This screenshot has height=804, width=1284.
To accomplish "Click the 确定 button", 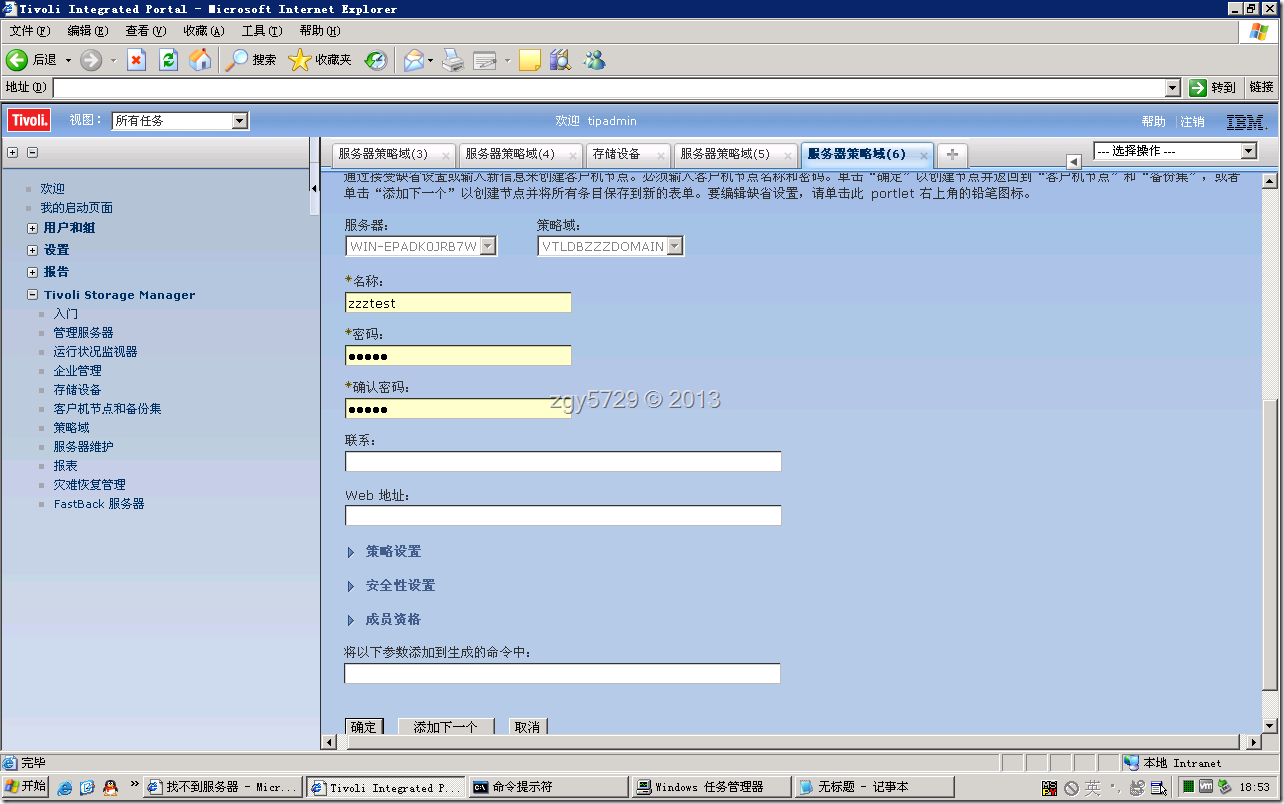I will 364,727.
